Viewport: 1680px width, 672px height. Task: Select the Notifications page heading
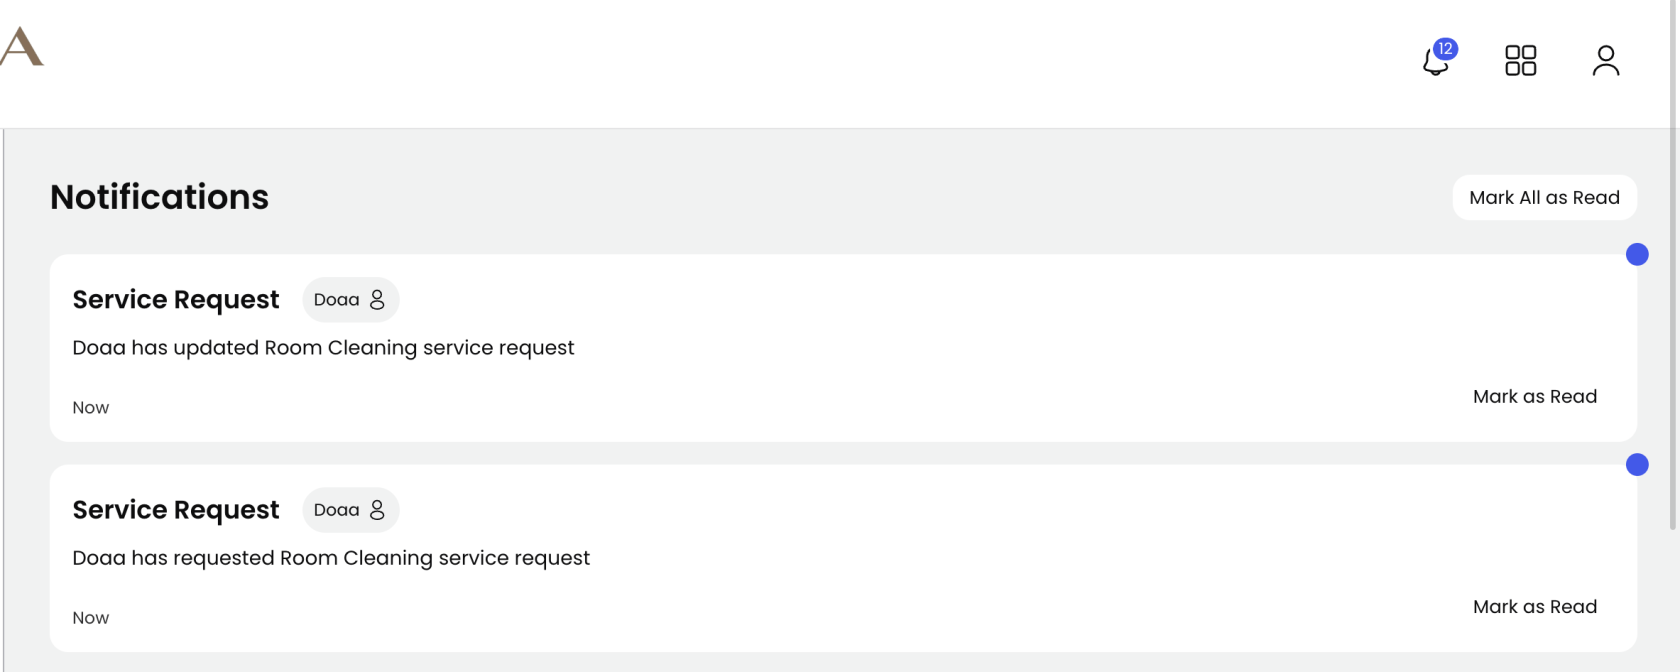point(159,196)
